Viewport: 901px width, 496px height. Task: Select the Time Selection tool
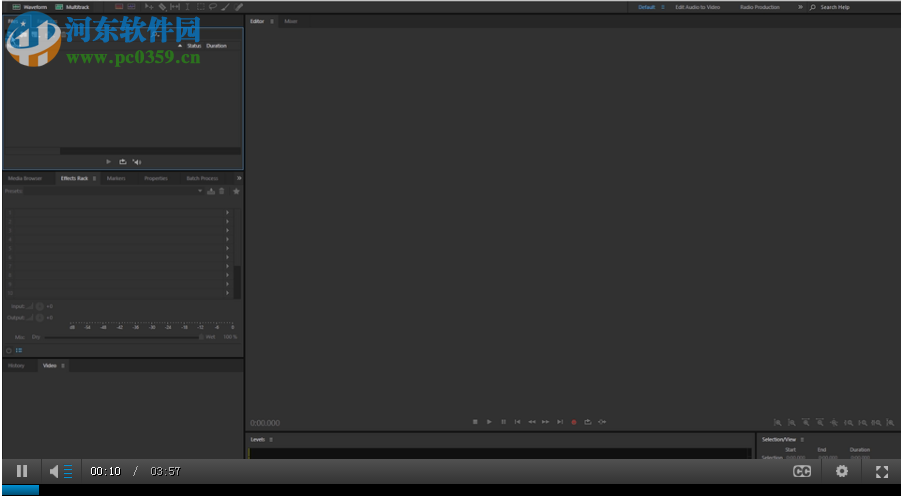187,7
